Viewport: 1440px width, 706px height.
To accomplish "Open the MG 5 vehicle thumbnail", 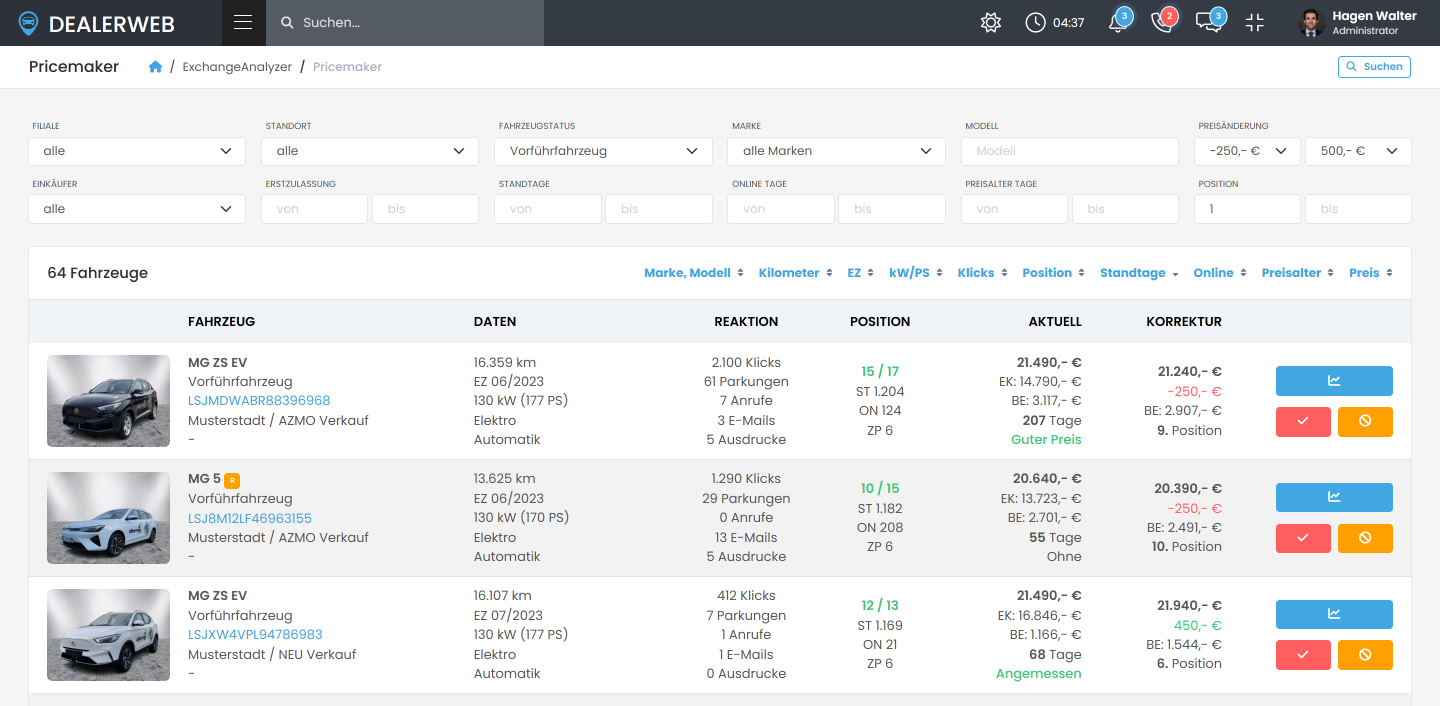I will point(108,518).
